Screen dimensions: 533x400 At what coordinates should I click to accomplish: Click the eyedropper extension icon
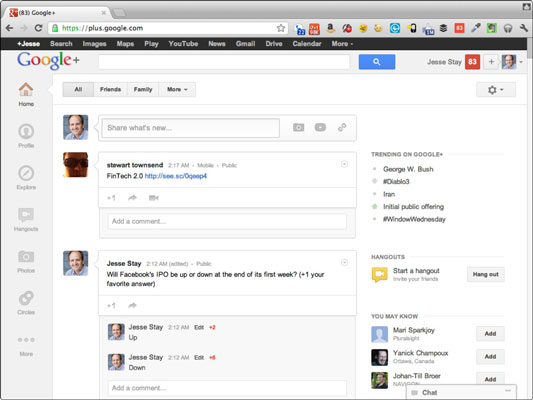pyautogui.click(x=476, y=28)
